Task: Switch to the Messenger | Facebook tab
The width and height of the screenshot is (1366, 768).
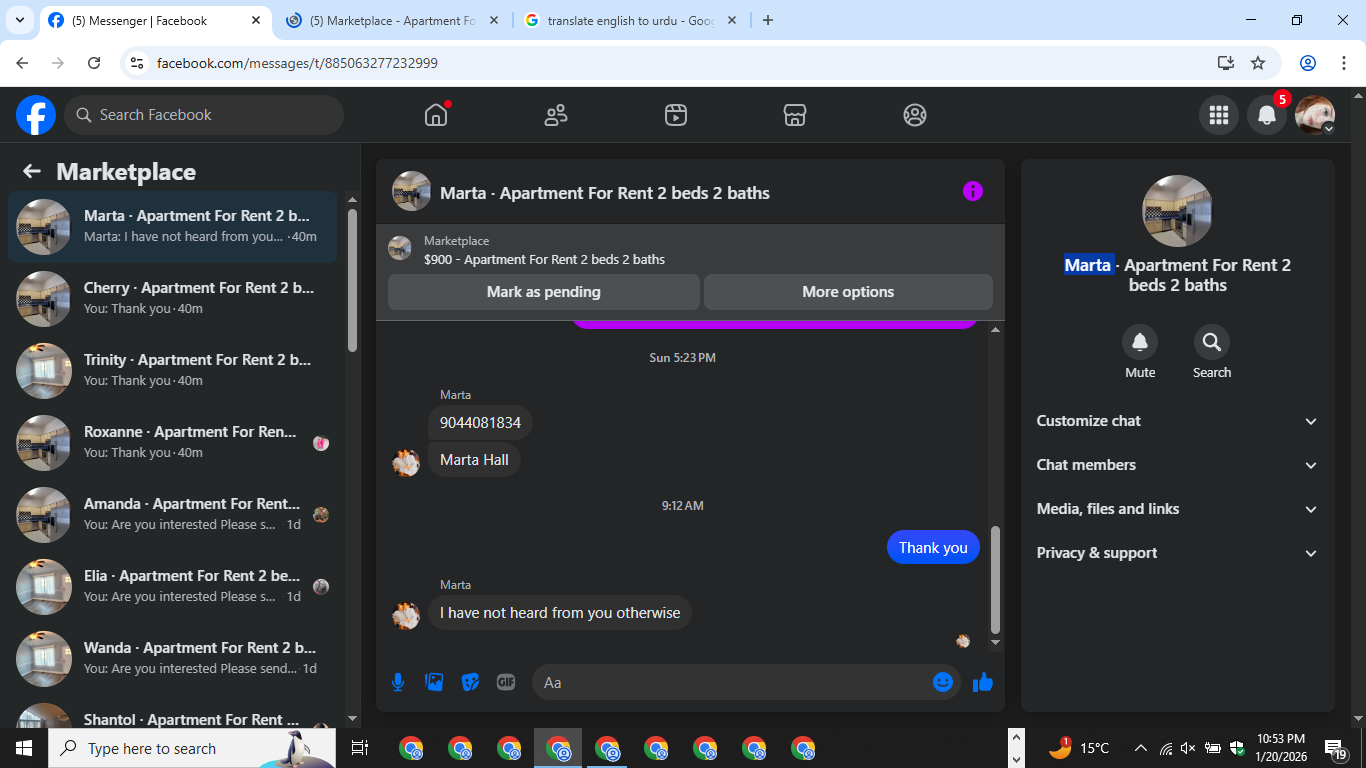Action: click(x=155, y=20)
